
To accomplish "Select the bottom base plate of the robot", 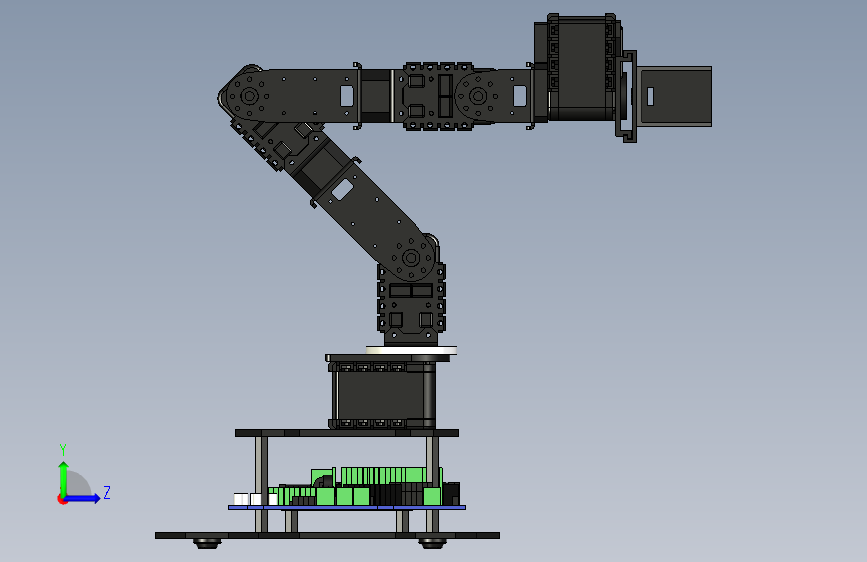I will click(327, 535).
